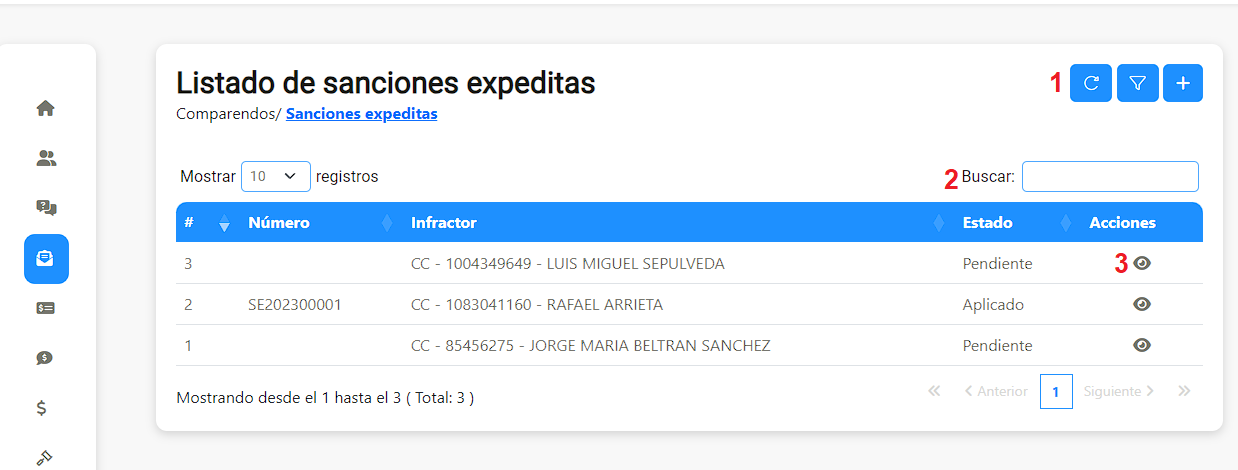The width and height of the screenshot is (1238, 470).
Task: View JORGE MARIA BELTRAN SANCHEZ's record via eye icon
Action: pyautogui.click(x=1142, y=345)
